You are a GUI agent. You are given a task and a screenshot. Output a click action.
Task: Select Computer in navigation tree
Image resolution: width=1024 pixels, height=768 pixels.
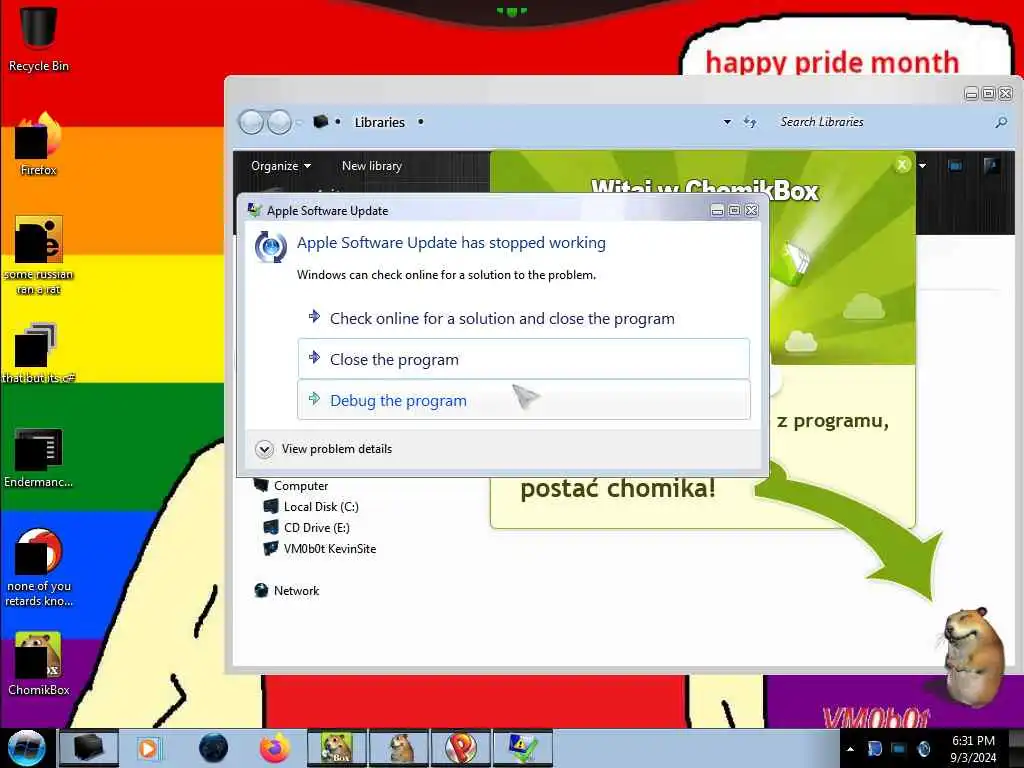[x=291, y=486]
